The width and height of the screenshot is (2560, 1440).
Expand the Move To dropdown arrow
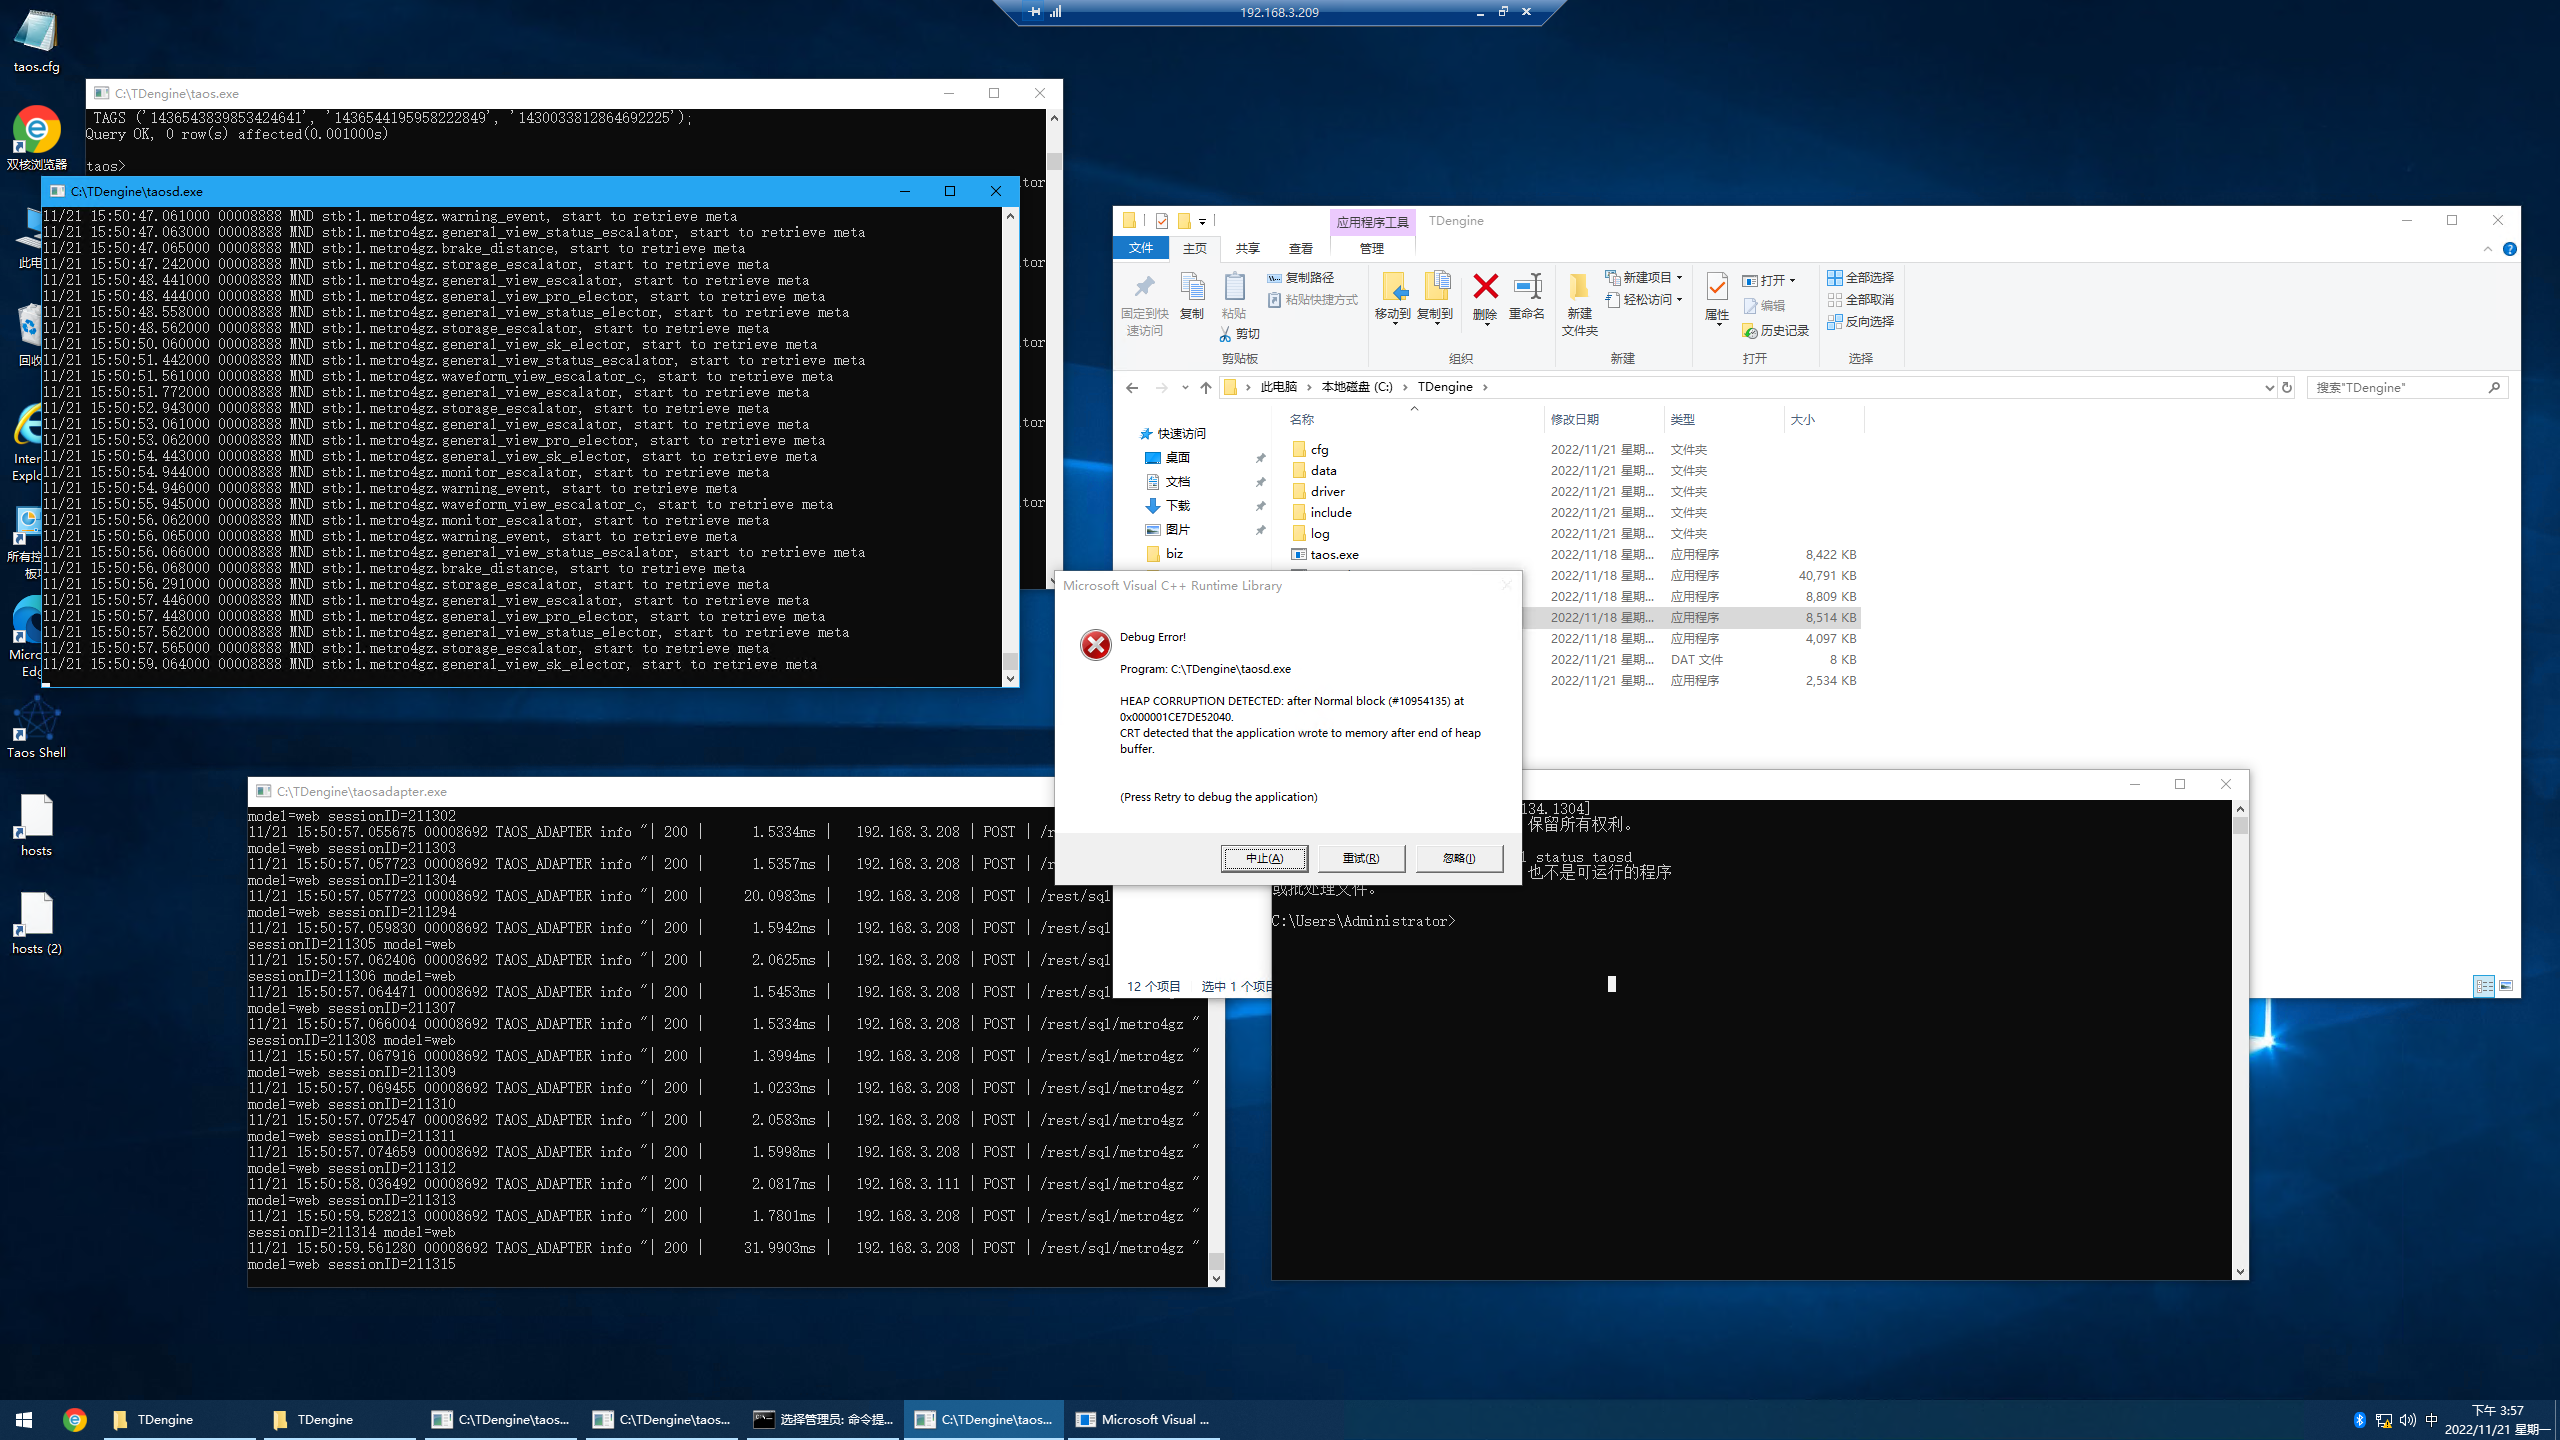pos(1394,324)
